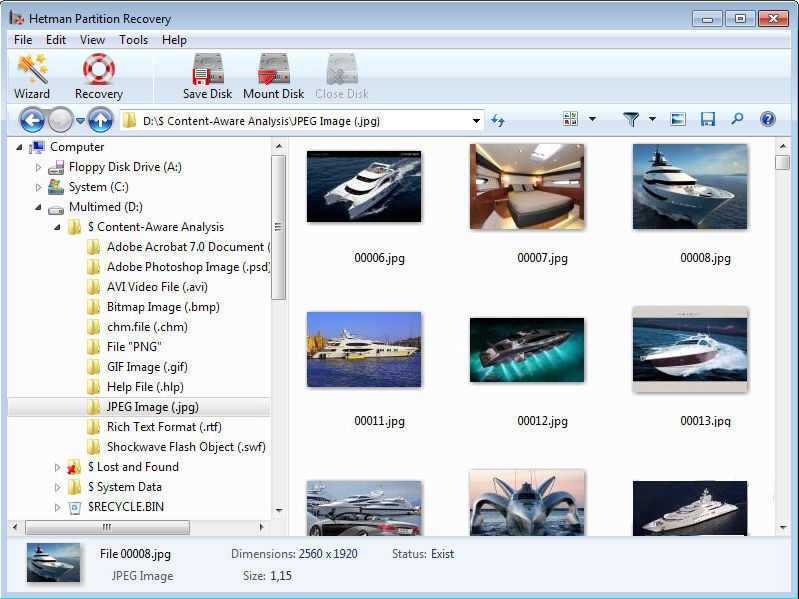Click the Recovery lifebuoy icon
Screen dimensions: 799x599
99,69
